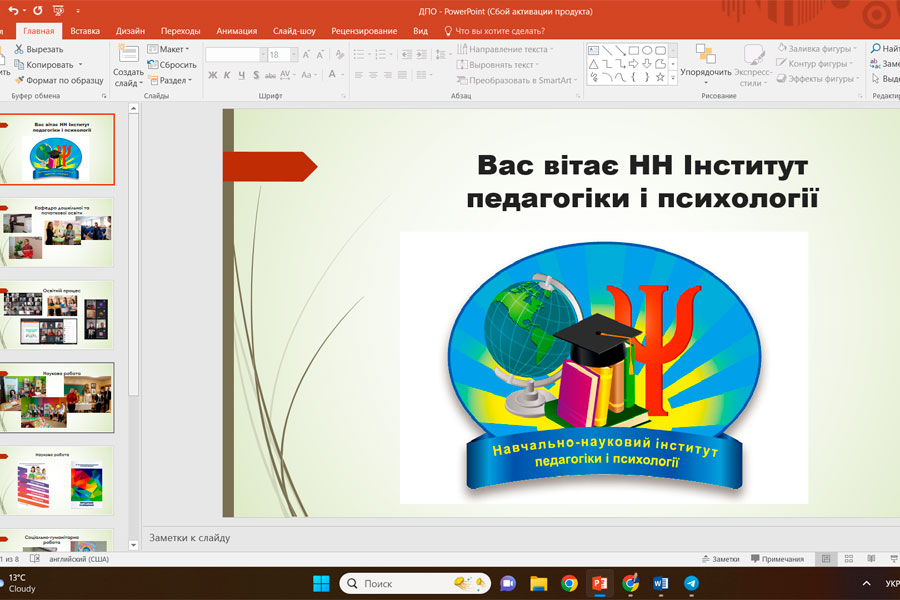Click the Find (Найти) magnifier icon

pyautogui.click(x=875, y=49)
